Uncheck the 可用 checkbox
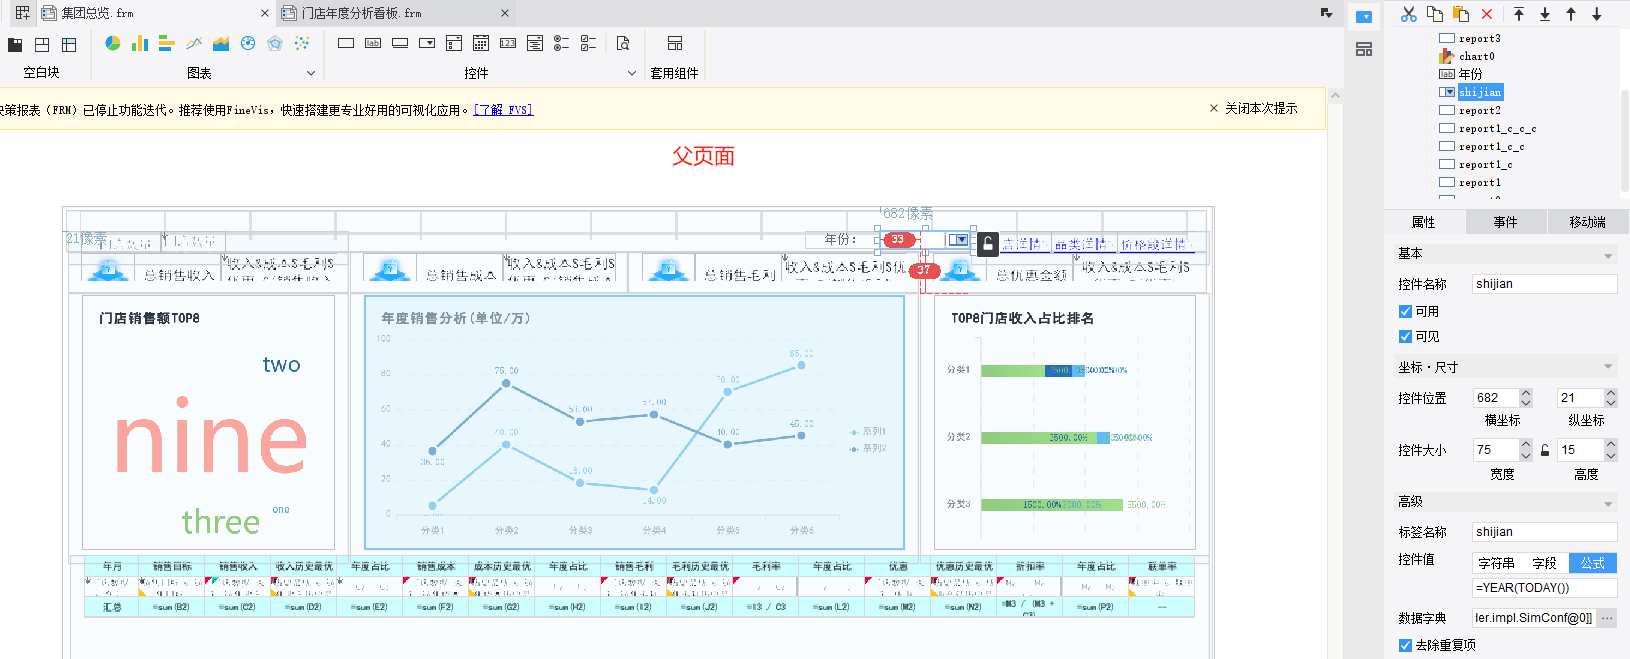 pos(1405,311)
